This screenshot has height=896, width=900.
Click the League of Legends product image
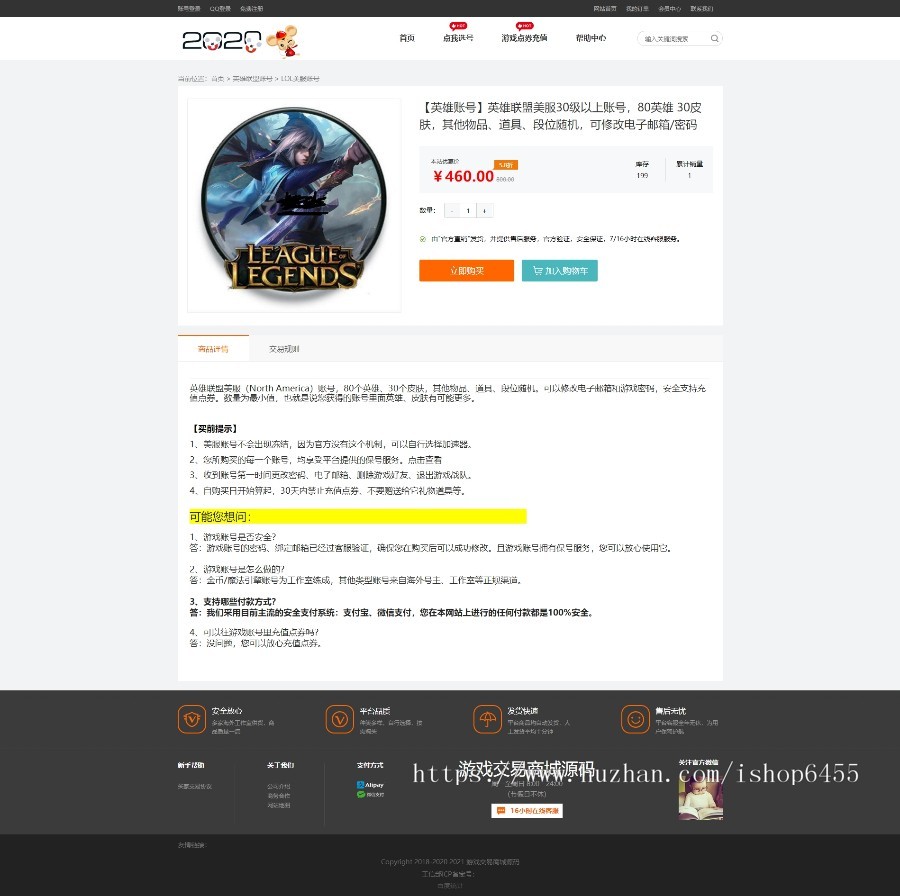(x=293, y=205)
